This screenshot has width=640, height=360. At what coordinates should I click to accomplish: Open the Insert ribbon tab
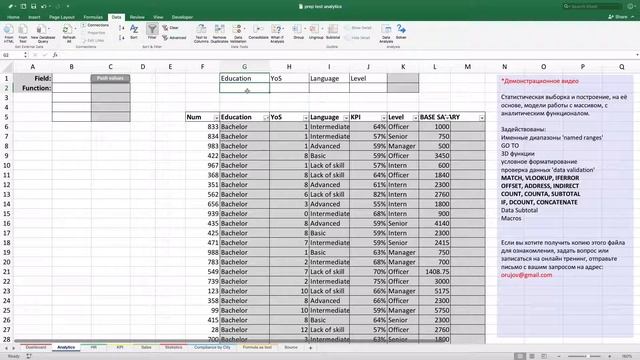[x=34, y=17]
